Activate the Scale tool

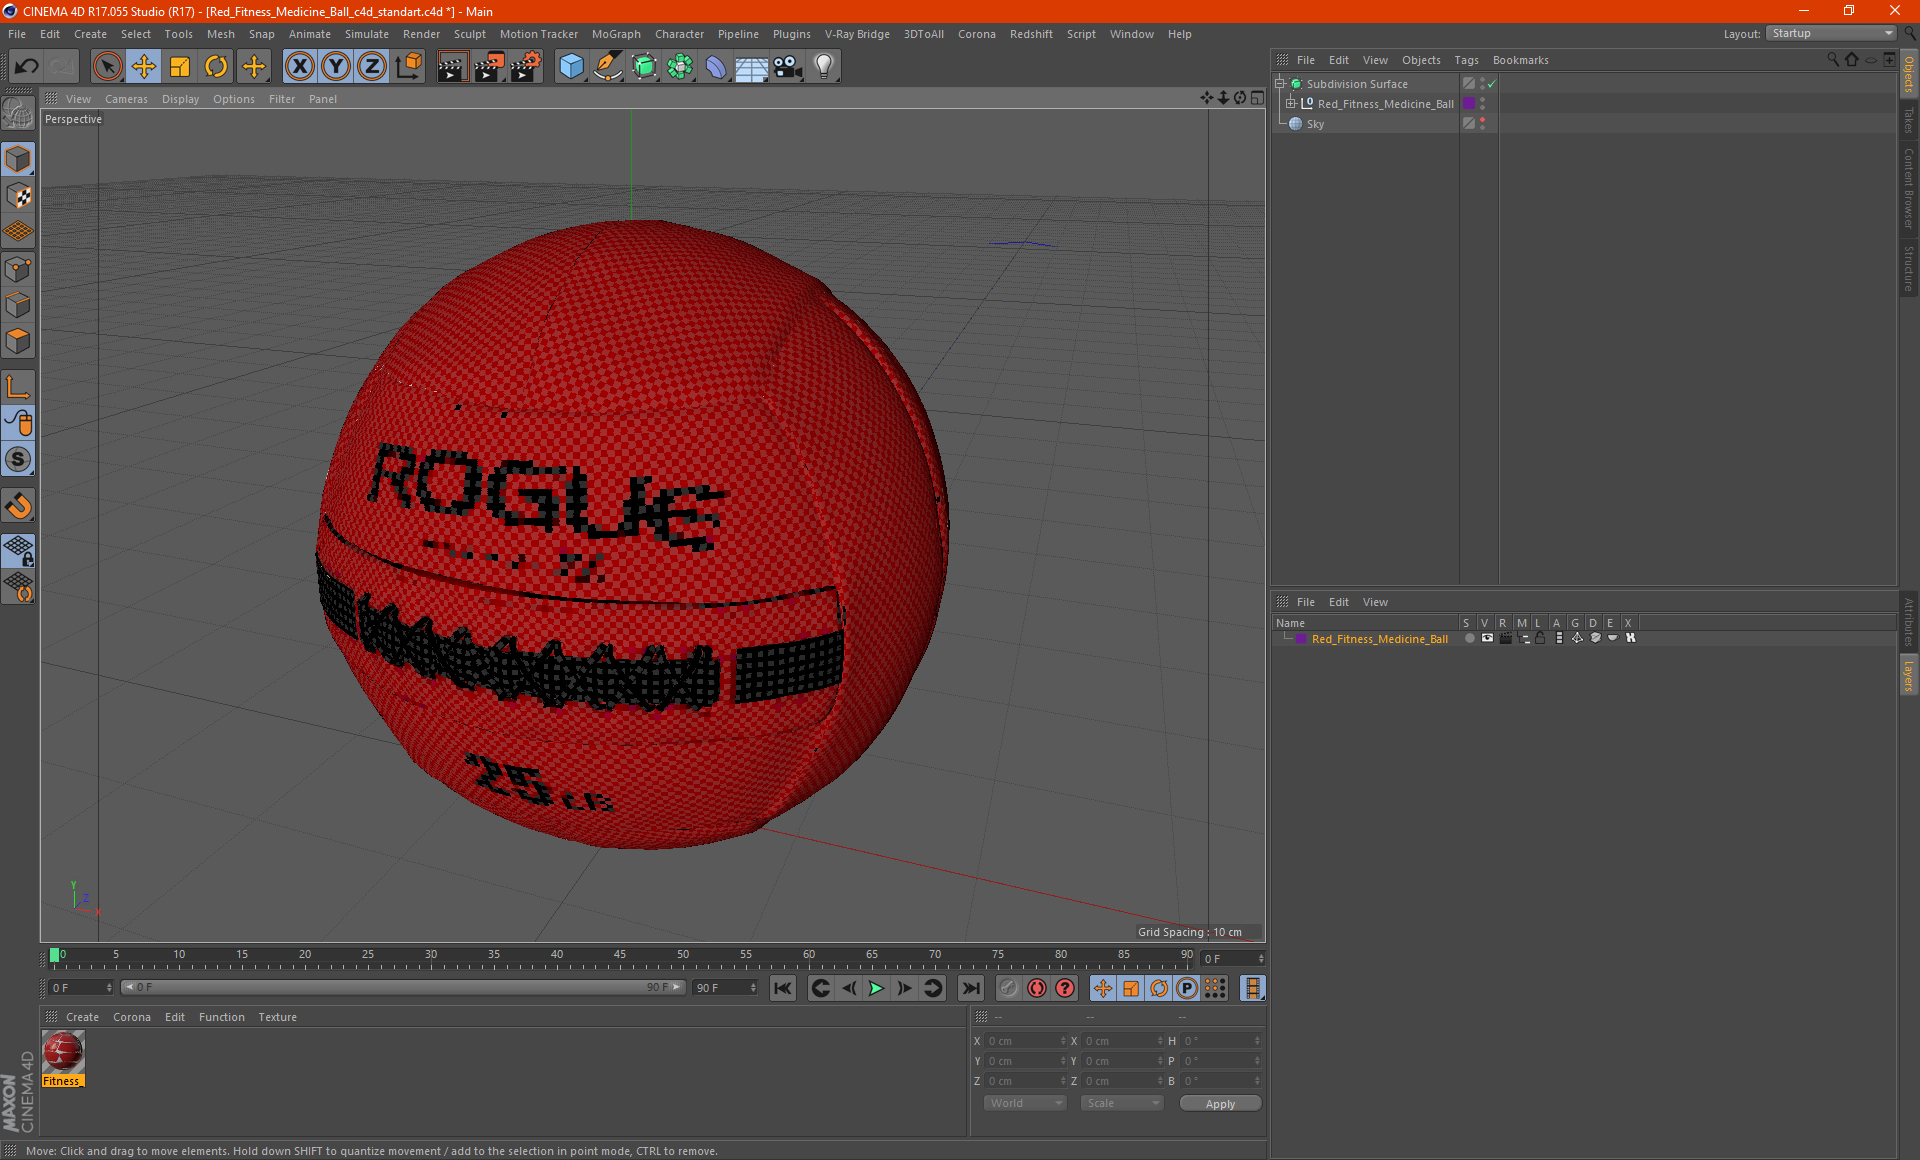pyautogui.click(x=180, y=67)
